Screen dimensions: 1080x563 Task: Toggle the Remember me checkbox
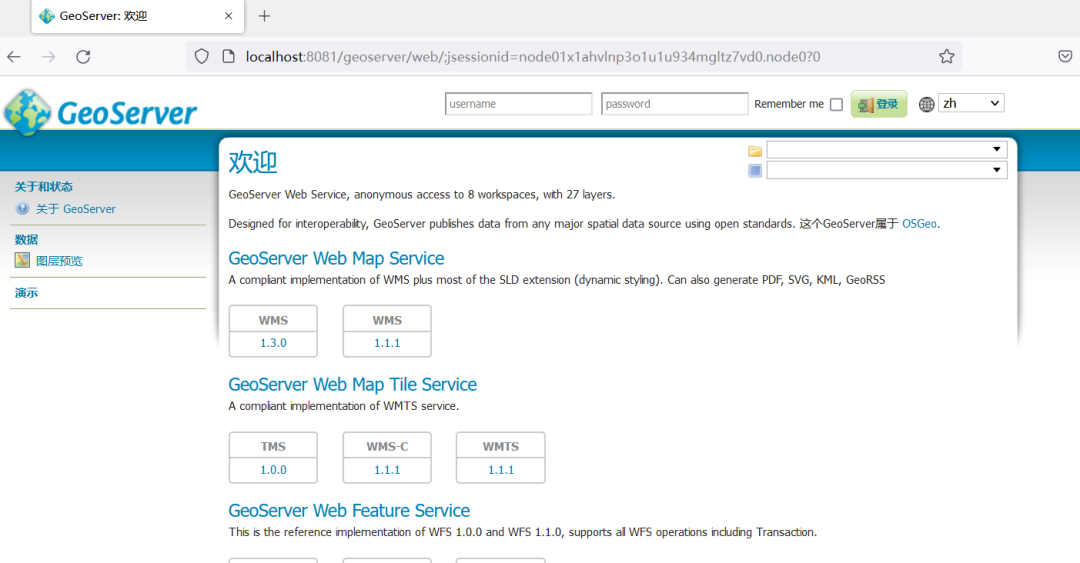(836, 104)
